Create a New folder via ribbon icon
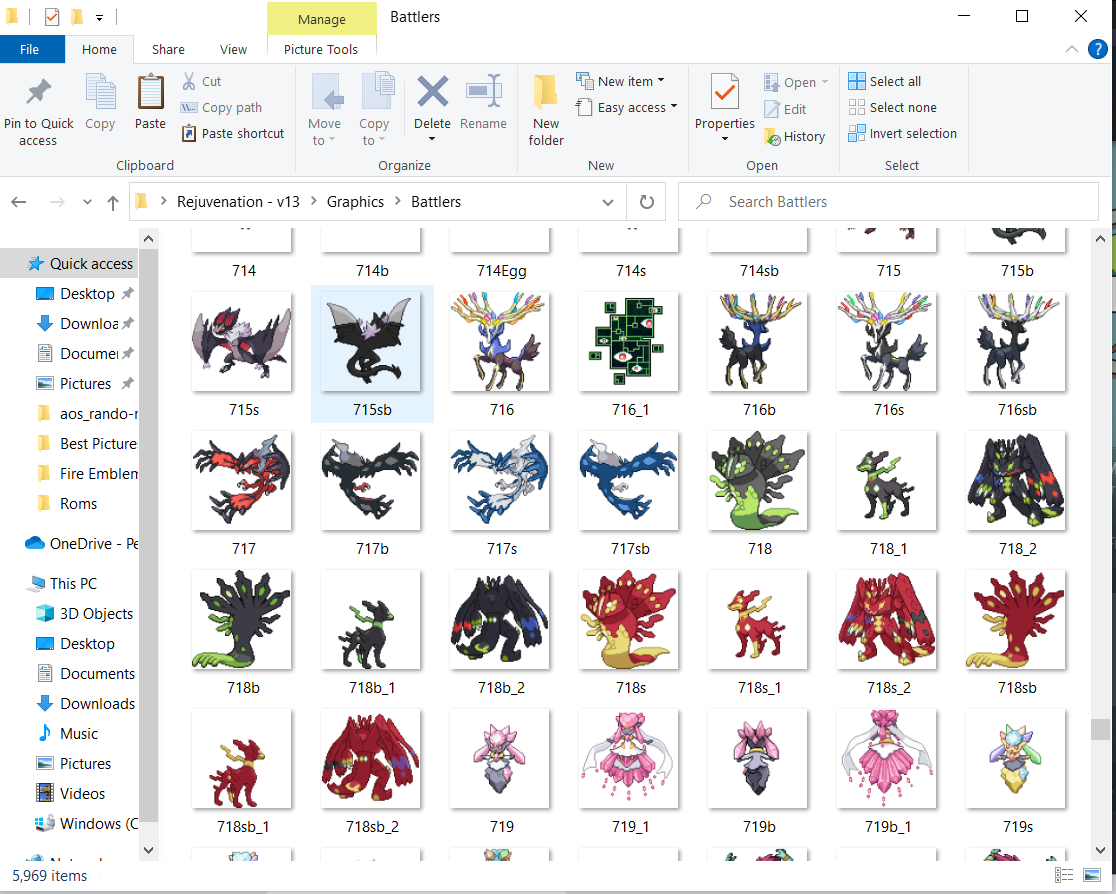Viewport: 1116px width, 894px height. pos(545,92)
